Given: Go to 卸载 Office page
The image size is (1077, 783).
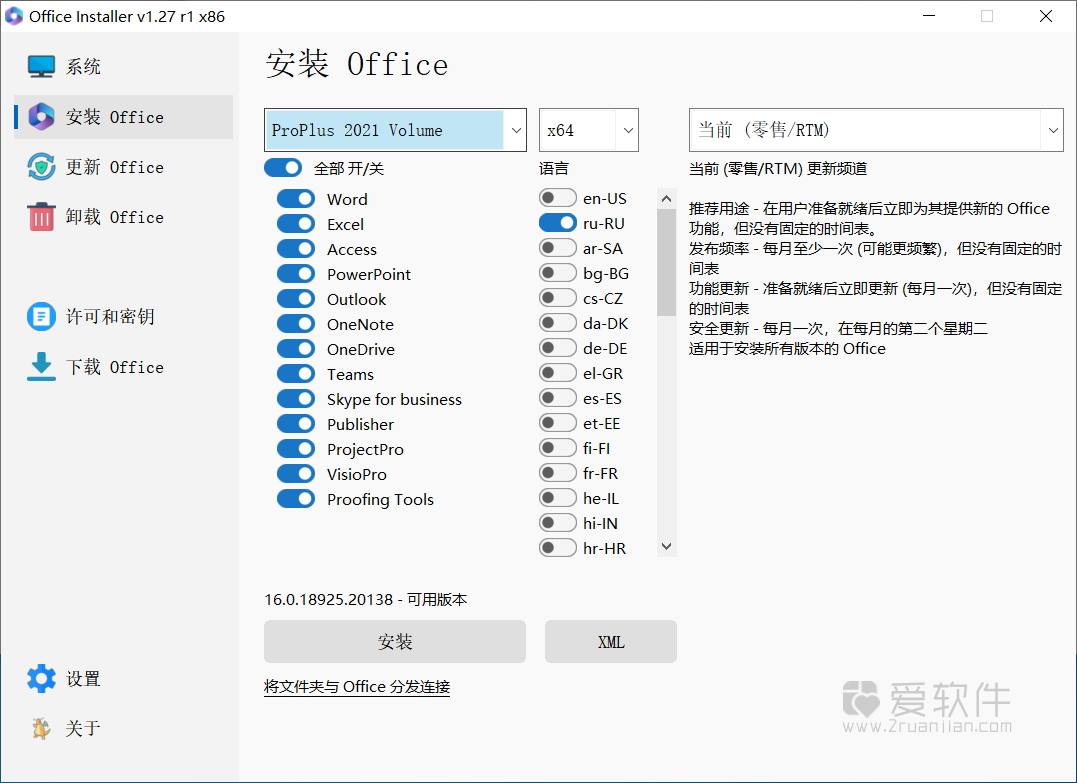Looking at the screenshot, I should pyautogui.click(x=124, y=217).
